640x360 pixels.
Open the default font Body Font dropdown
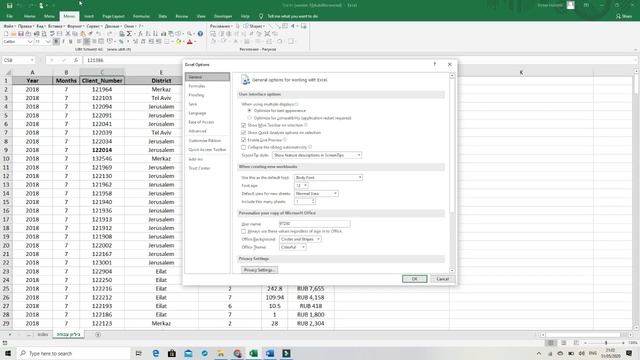[329, 178]
